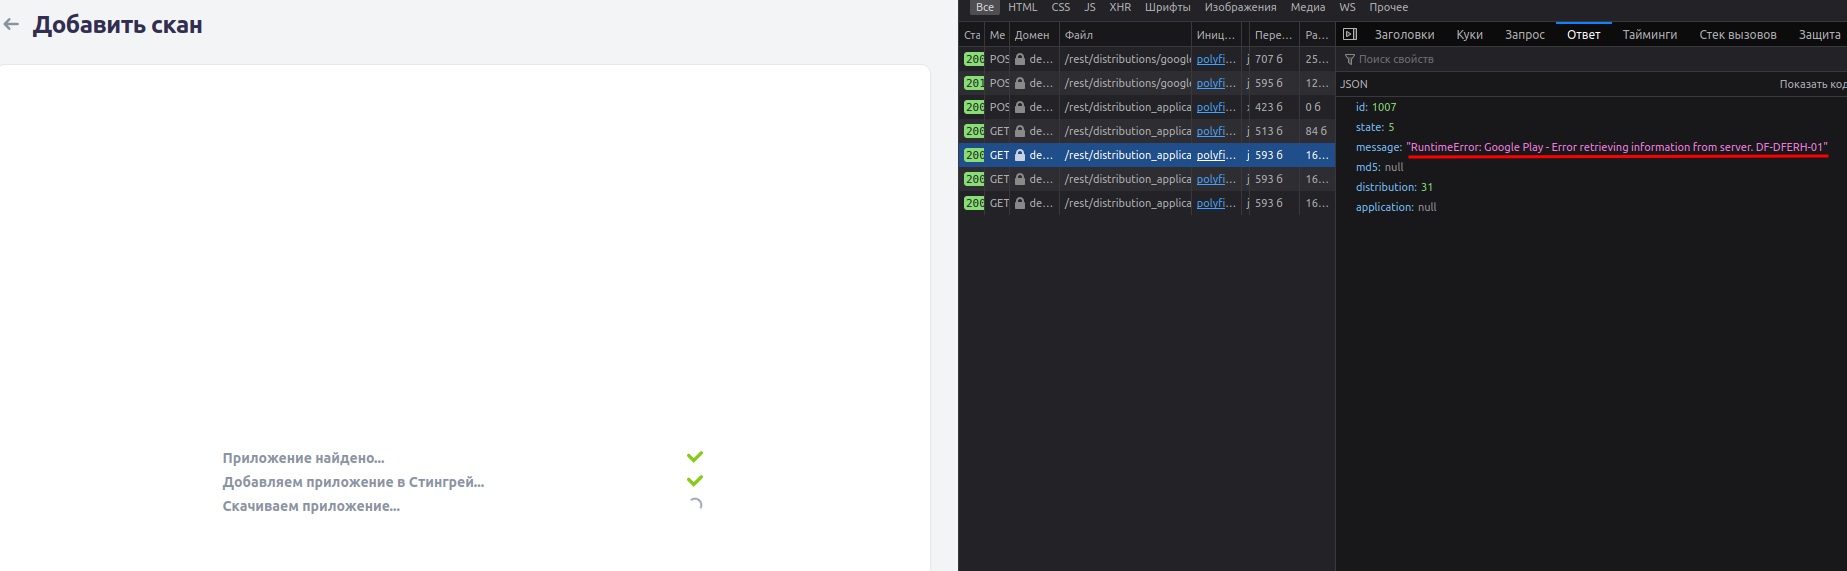Click Показать код raw toggle
Screen dimensions: 1847x571
point(1811,84)
